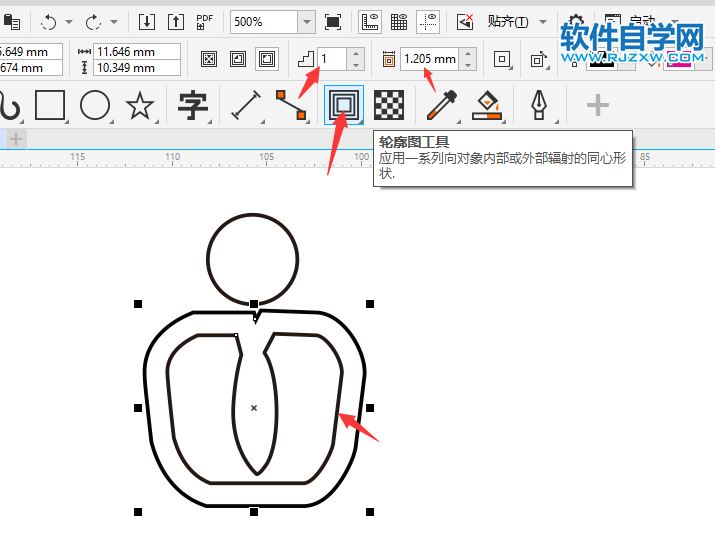Decrease contour offset with down arrow
The width and height of the screenshot is (715, 554).
coord(468,65)
